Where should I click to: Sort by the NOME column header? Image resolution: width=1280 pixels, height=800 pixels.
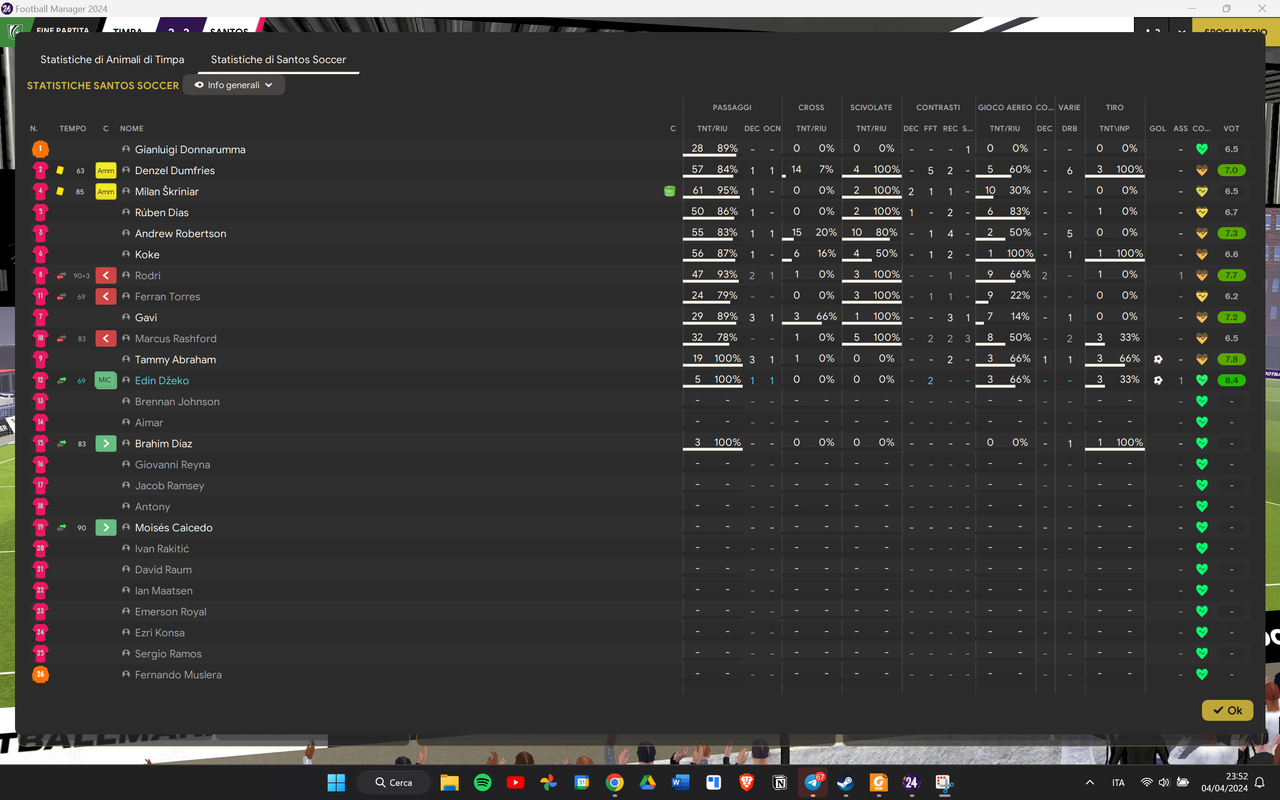(x=132, y=128)
